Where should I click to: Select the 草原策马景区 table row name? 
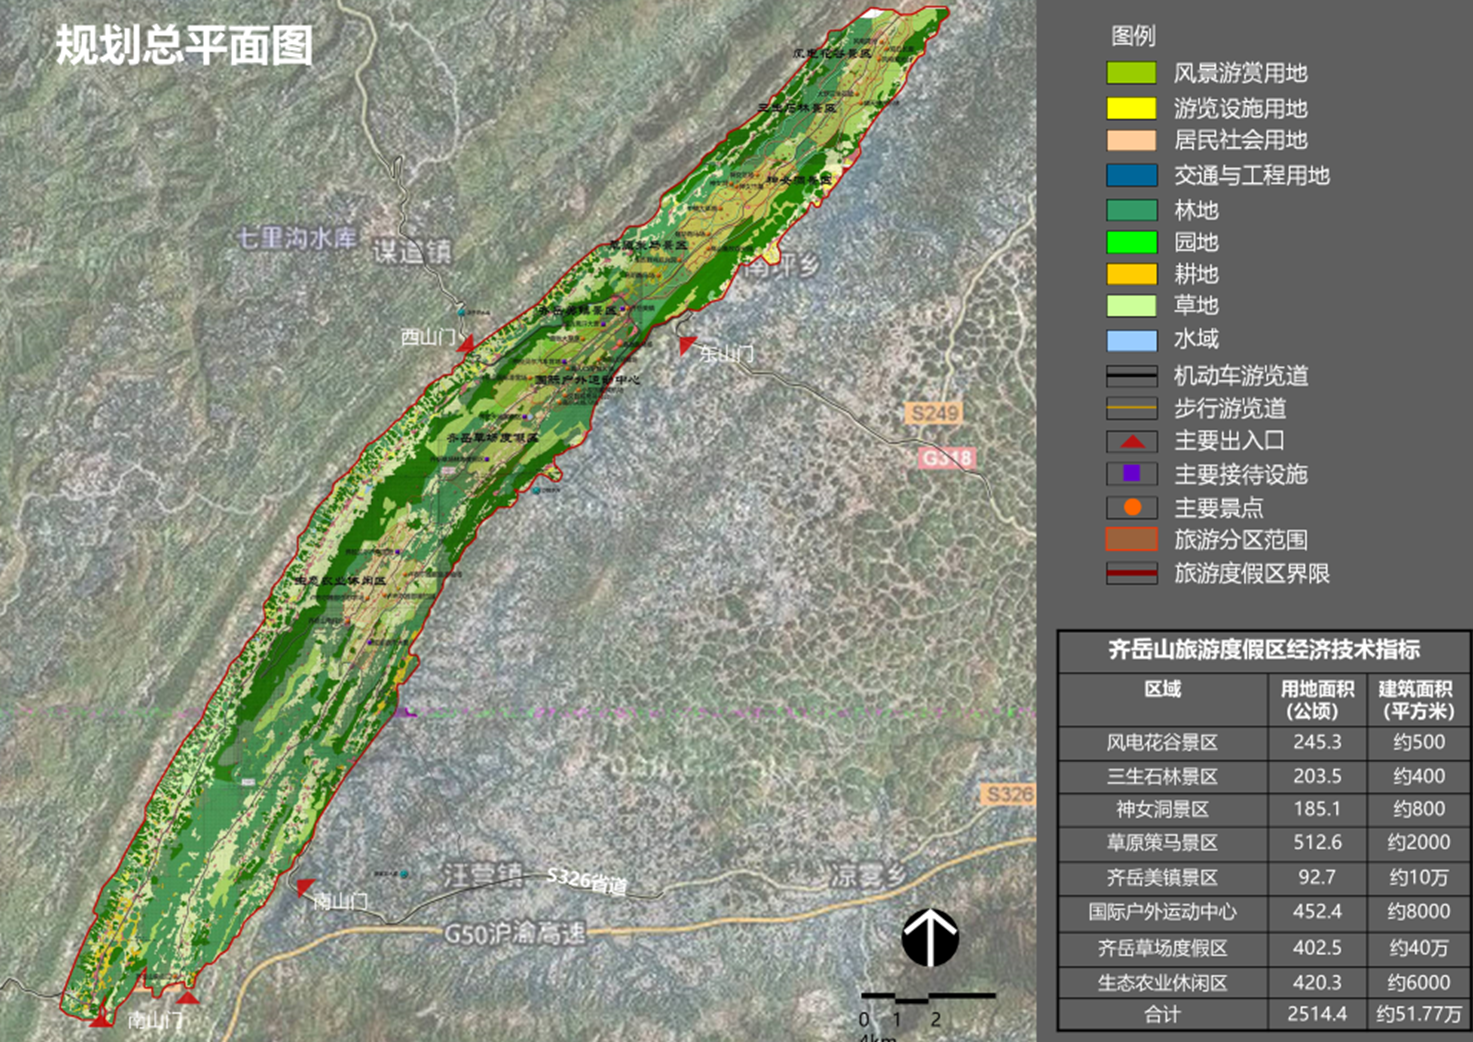pos(1162,843)
